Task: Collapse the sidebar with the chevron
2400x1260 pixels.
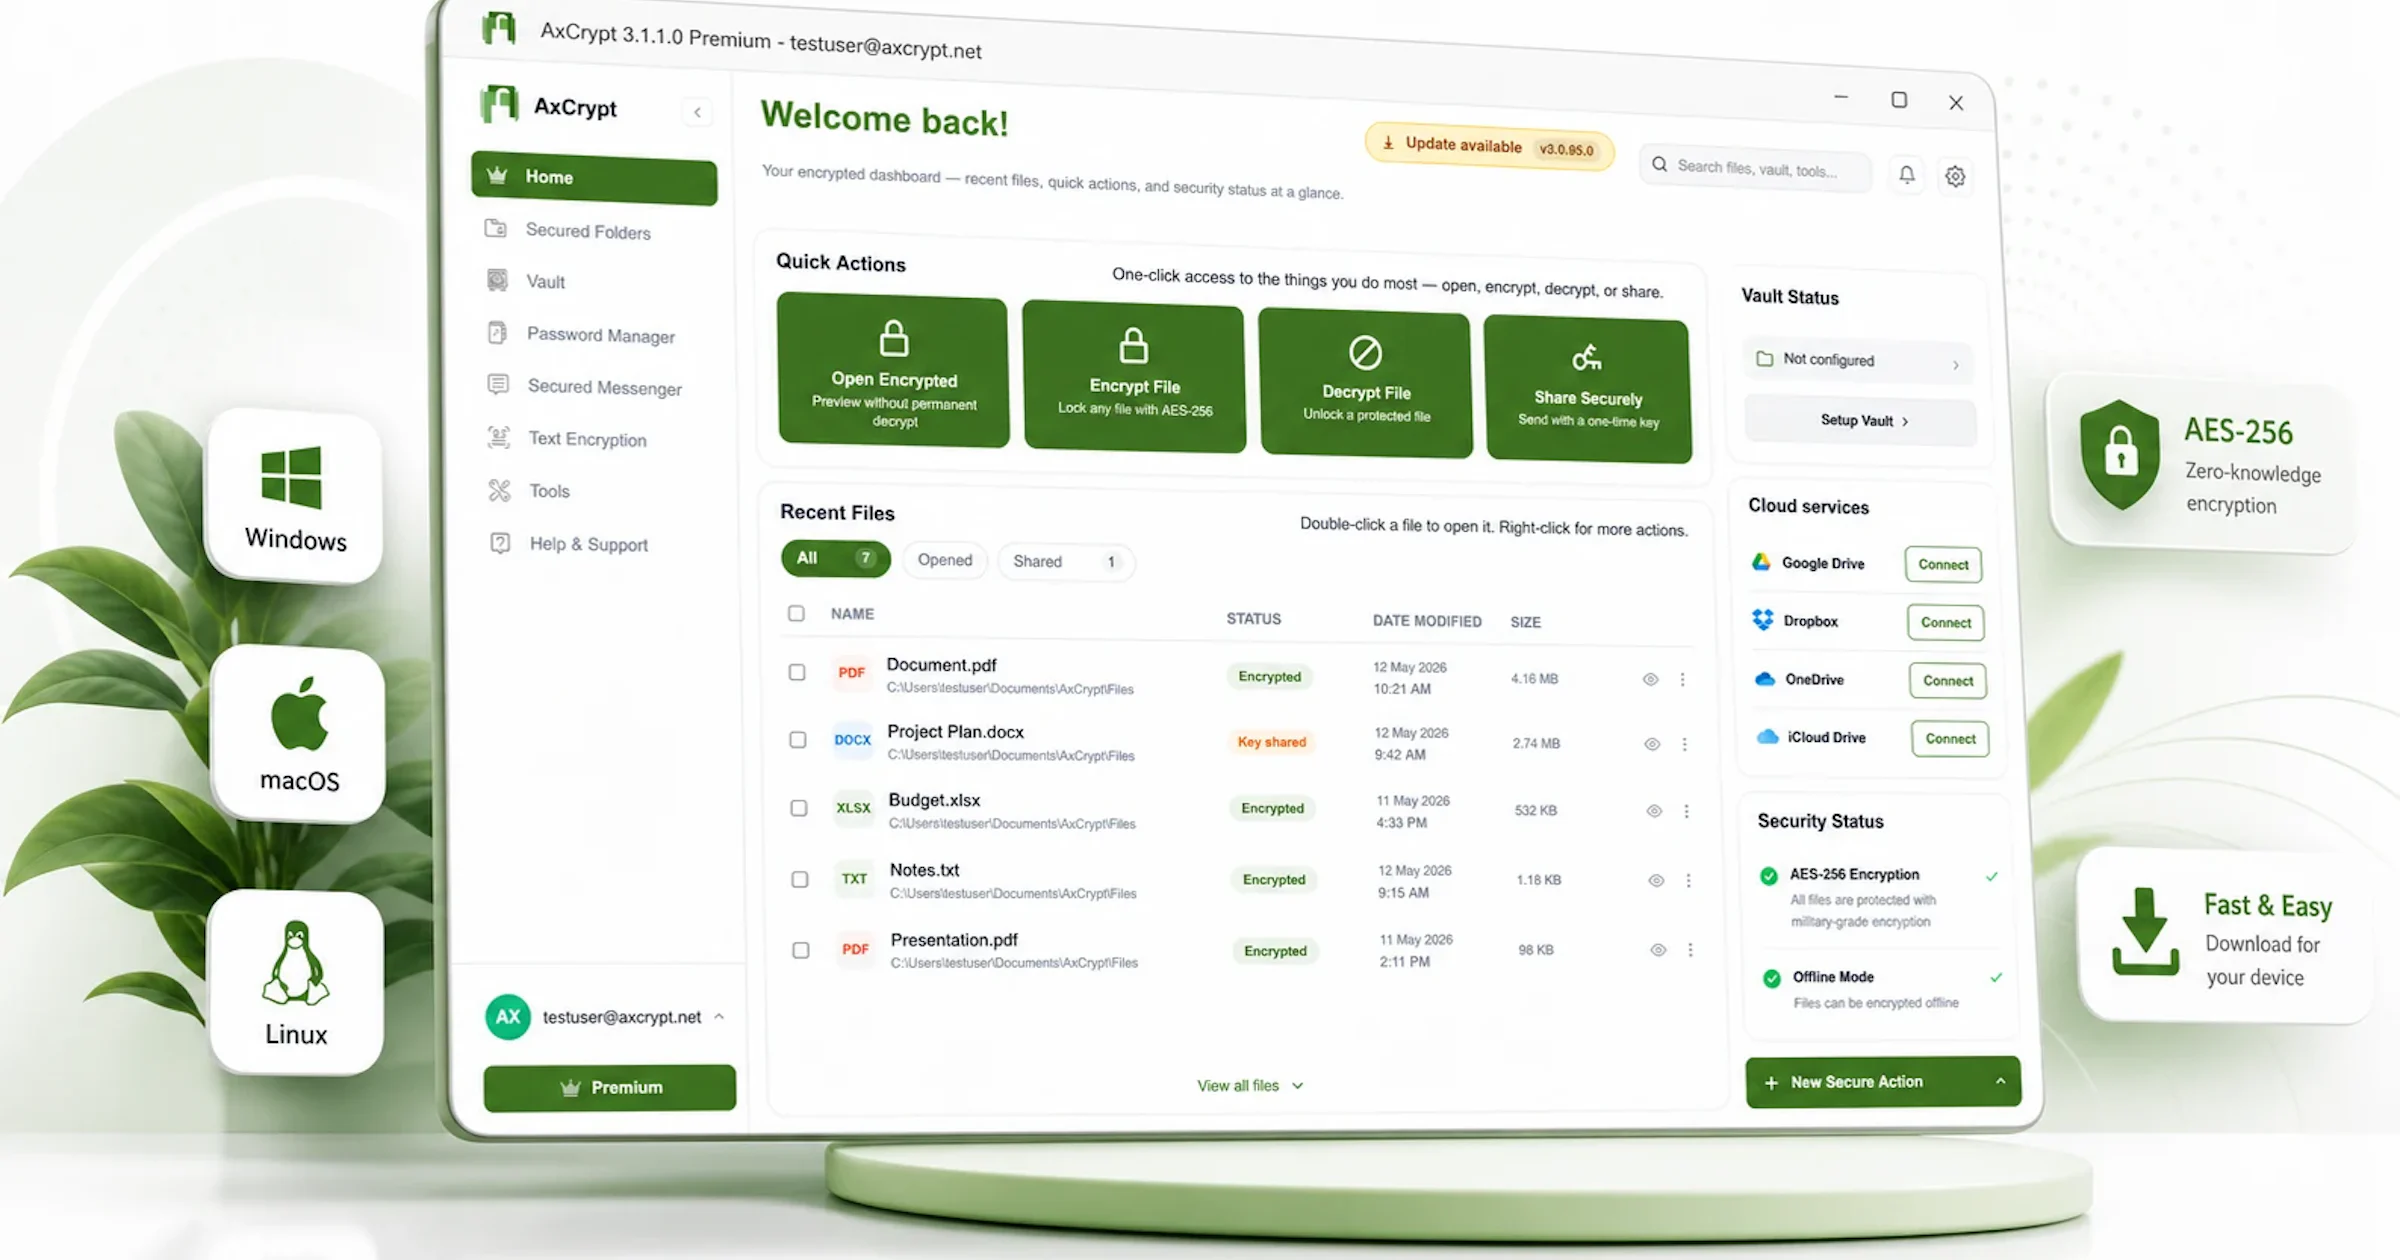Action: [697, 112]
